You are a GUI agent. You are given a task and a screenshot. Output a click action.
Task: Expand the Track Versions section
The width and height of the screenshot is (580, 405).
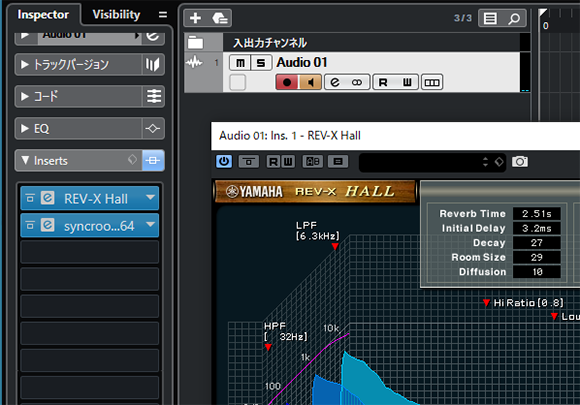click(24, 65)
